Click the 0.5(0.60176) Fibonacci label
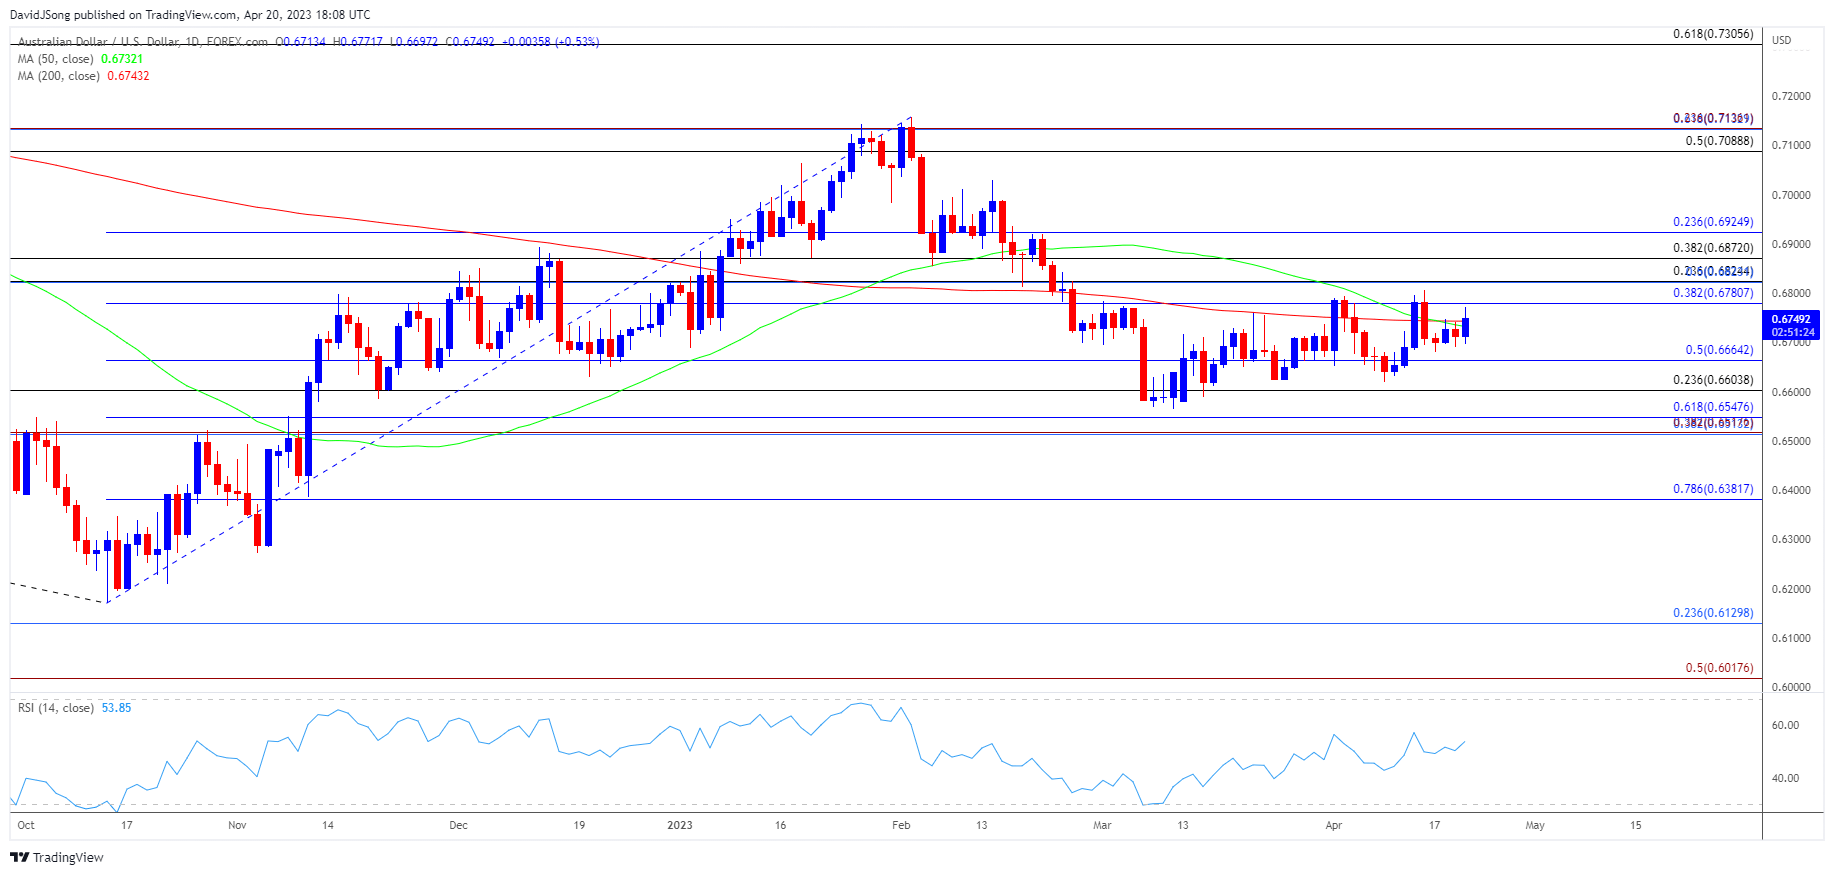This screenshot has height=875, width=1834. [x=1719, y=668]
